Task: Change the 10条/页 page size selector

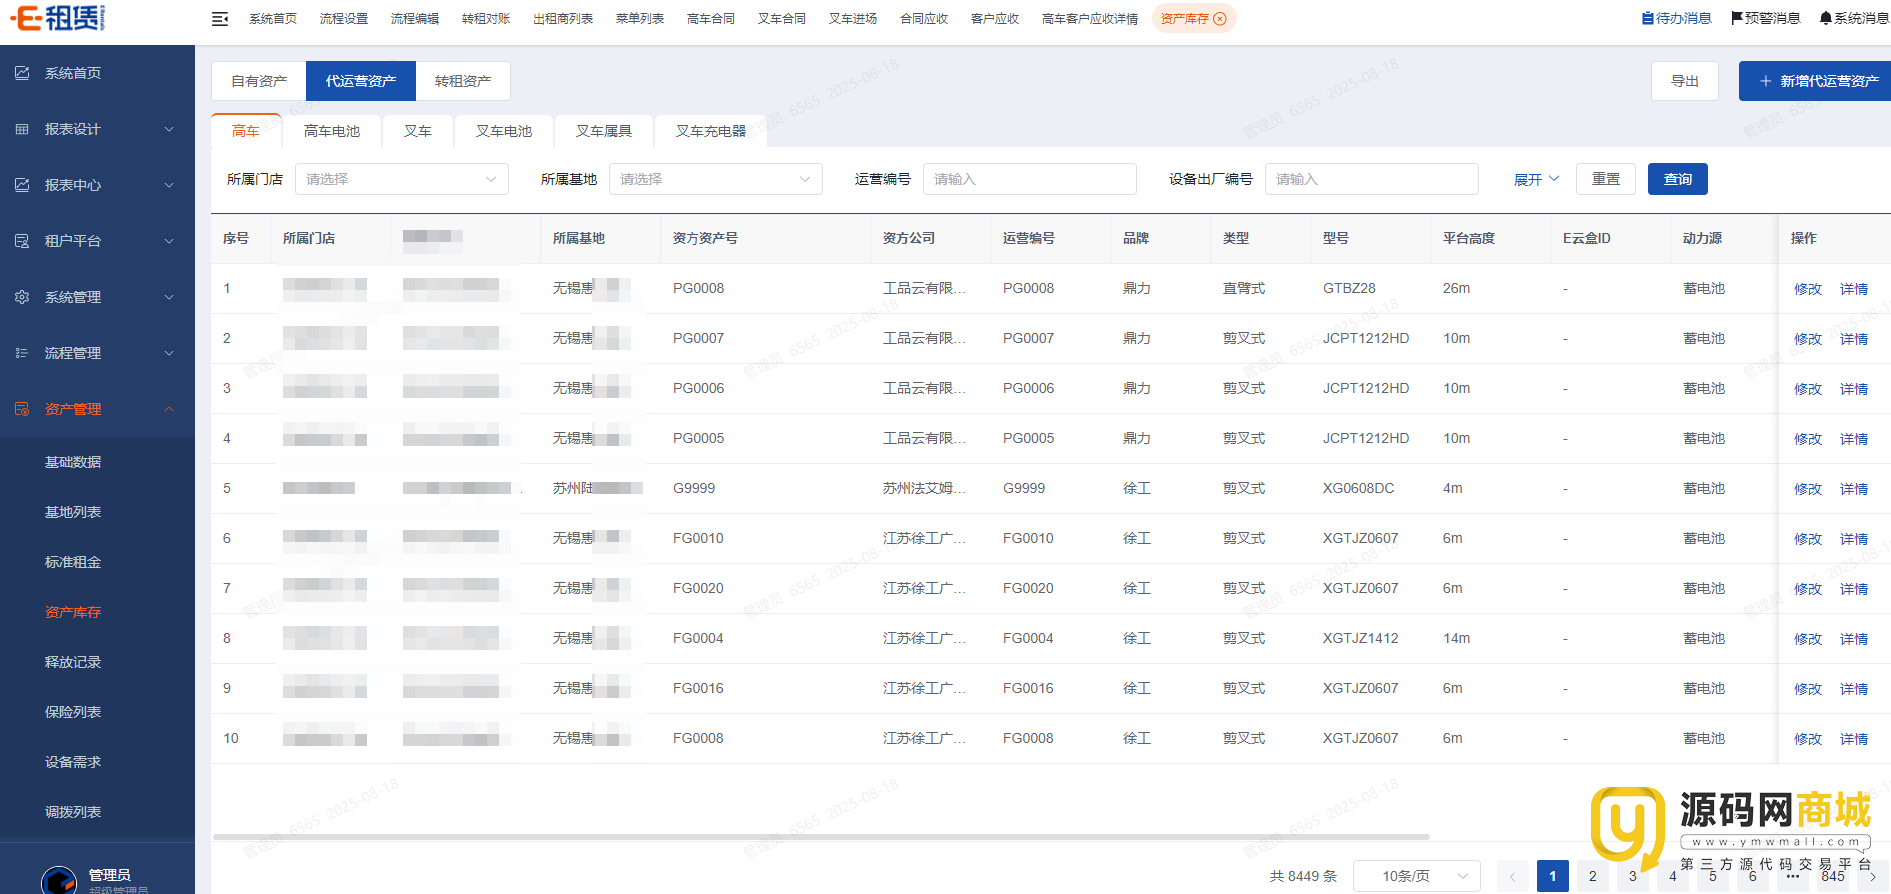Action: (x=1416, y=876)
